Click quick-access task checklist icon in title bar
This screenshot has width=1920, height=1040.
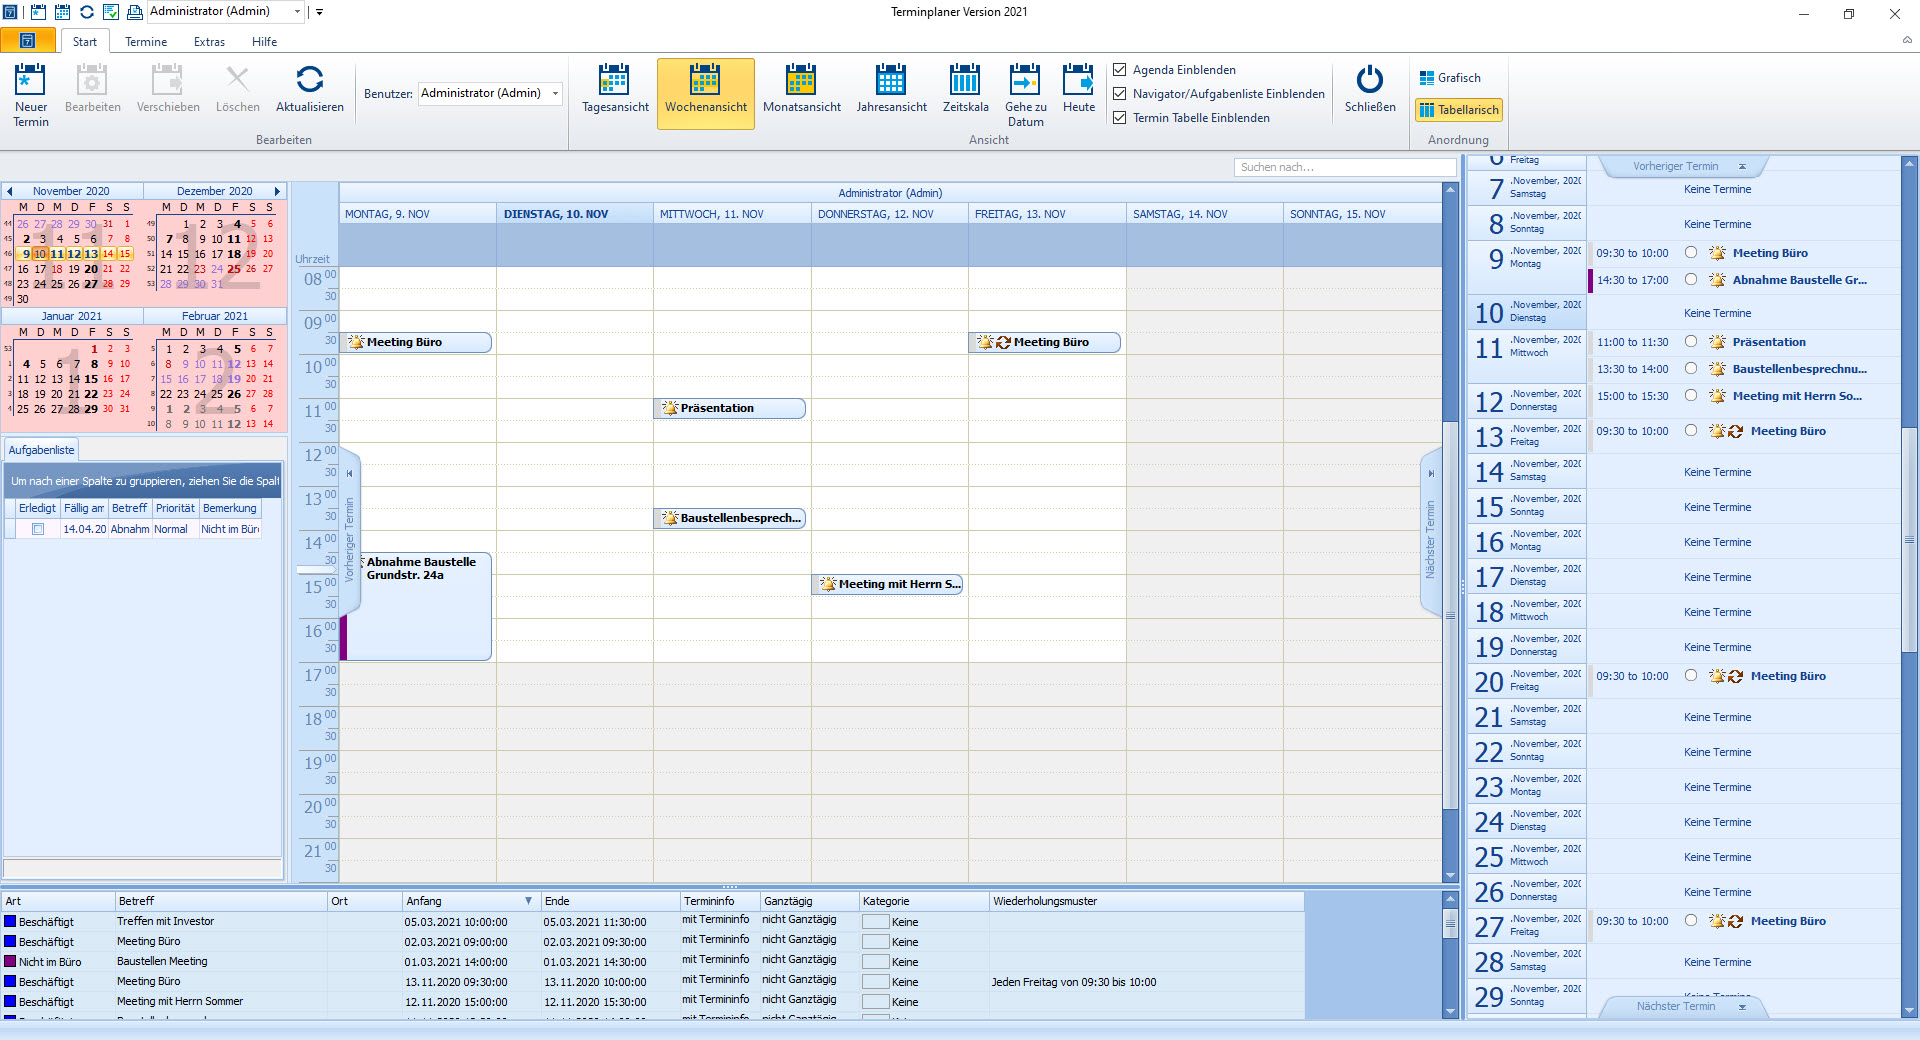click(x=111, y=12)
